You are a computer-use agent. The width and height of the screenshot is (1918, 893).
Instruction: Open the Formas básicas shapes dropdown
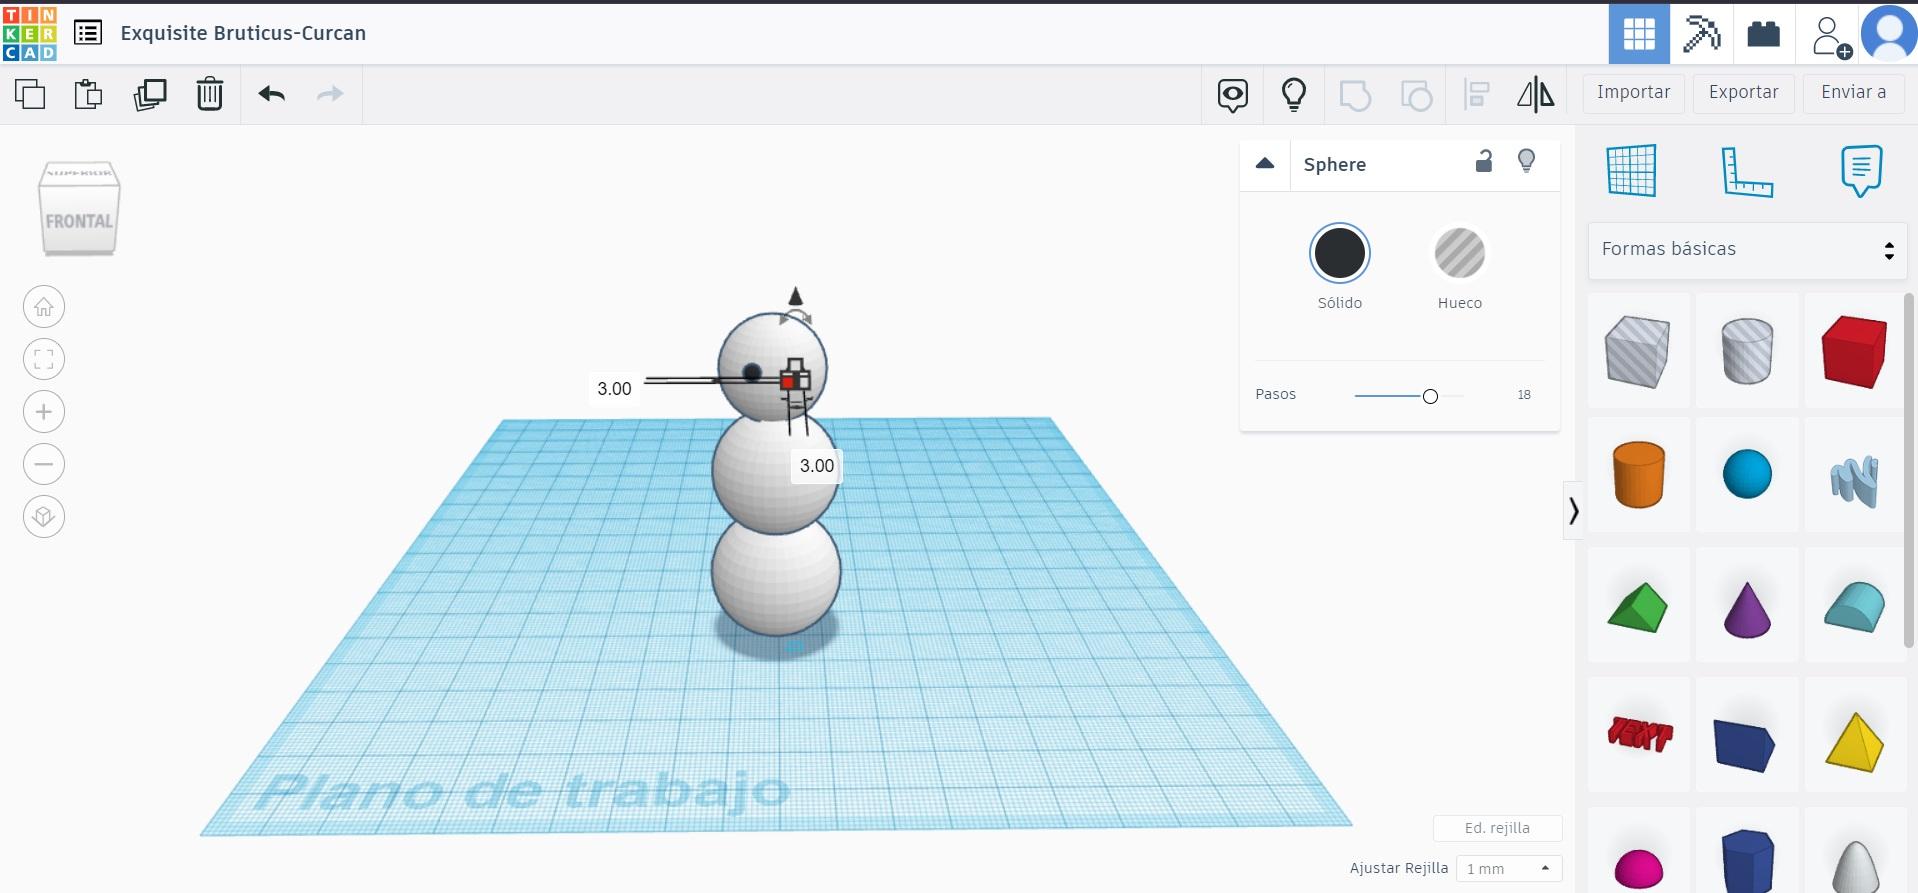pyautogui.click(x=1748, y=250)
